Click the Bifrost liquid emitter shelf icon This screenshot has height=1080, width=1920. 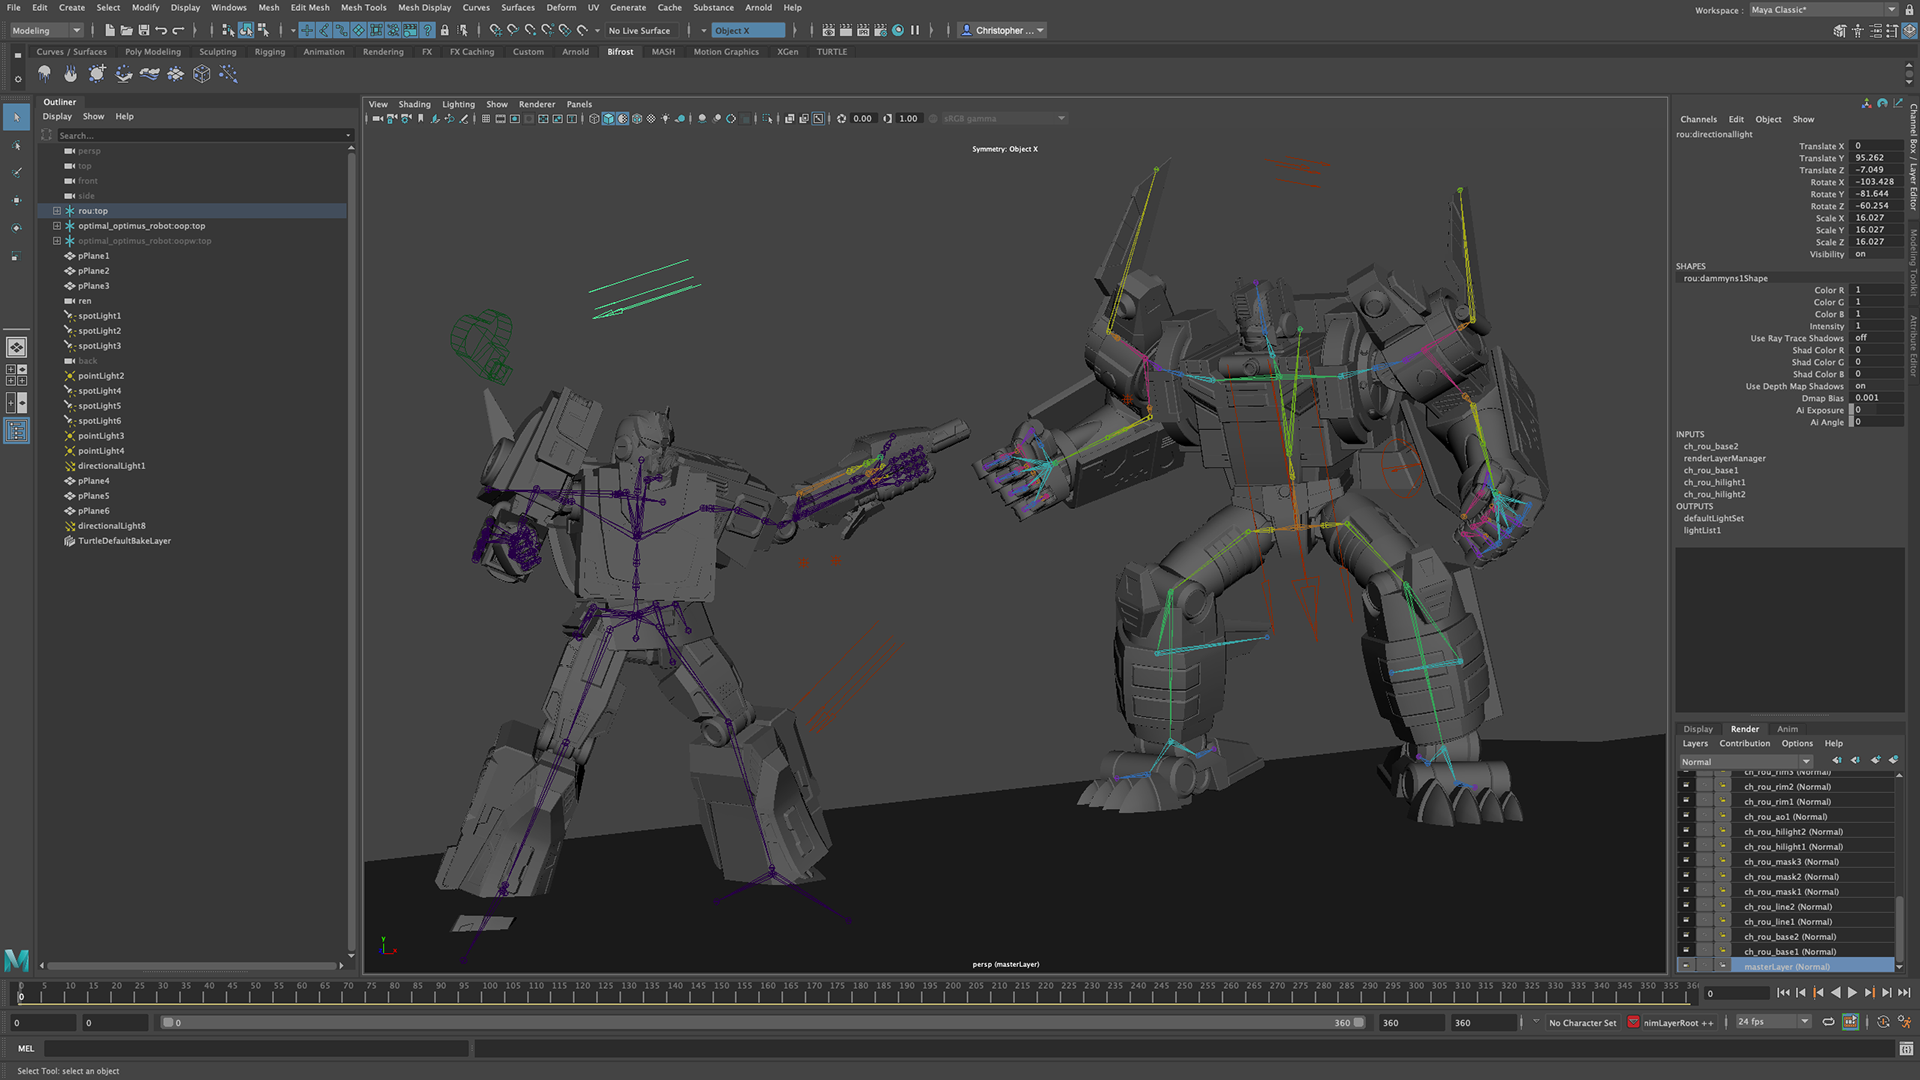(x=45, y=74)
